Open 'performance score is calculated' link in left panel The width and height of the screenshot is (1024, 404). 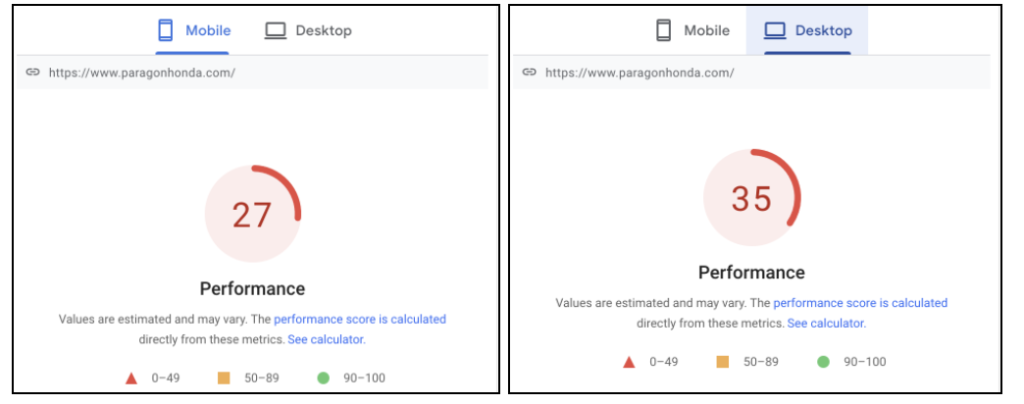point(360,319)
